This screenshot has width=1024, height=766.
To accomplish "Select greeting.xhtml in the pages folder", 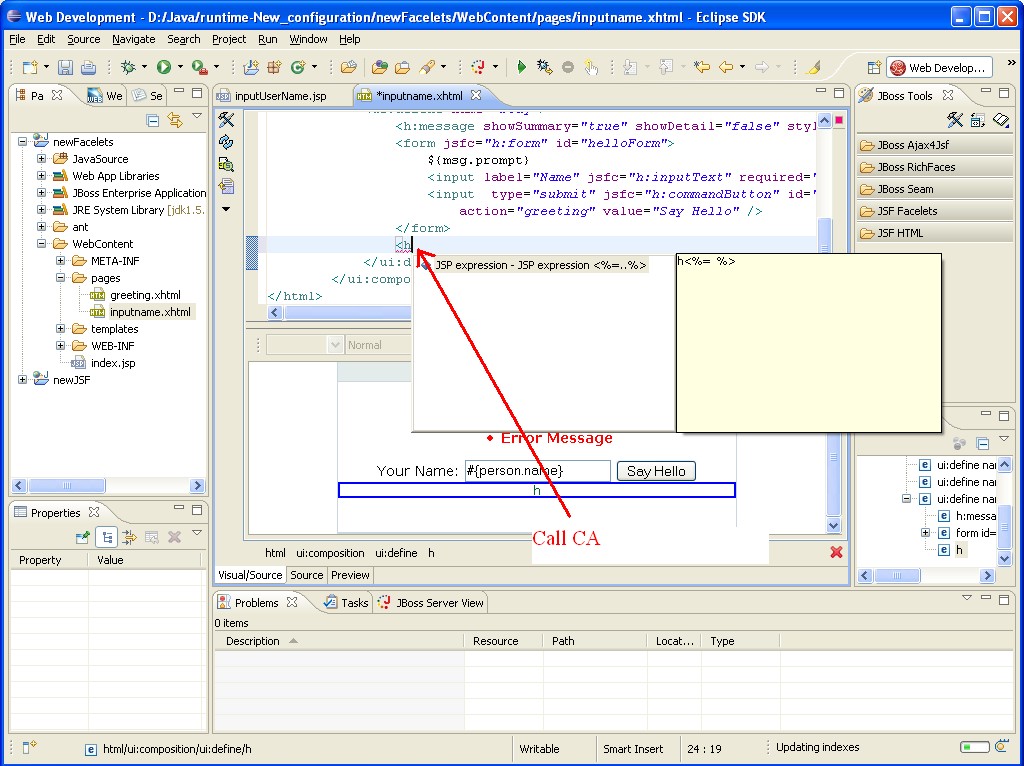I will point(145,295).
